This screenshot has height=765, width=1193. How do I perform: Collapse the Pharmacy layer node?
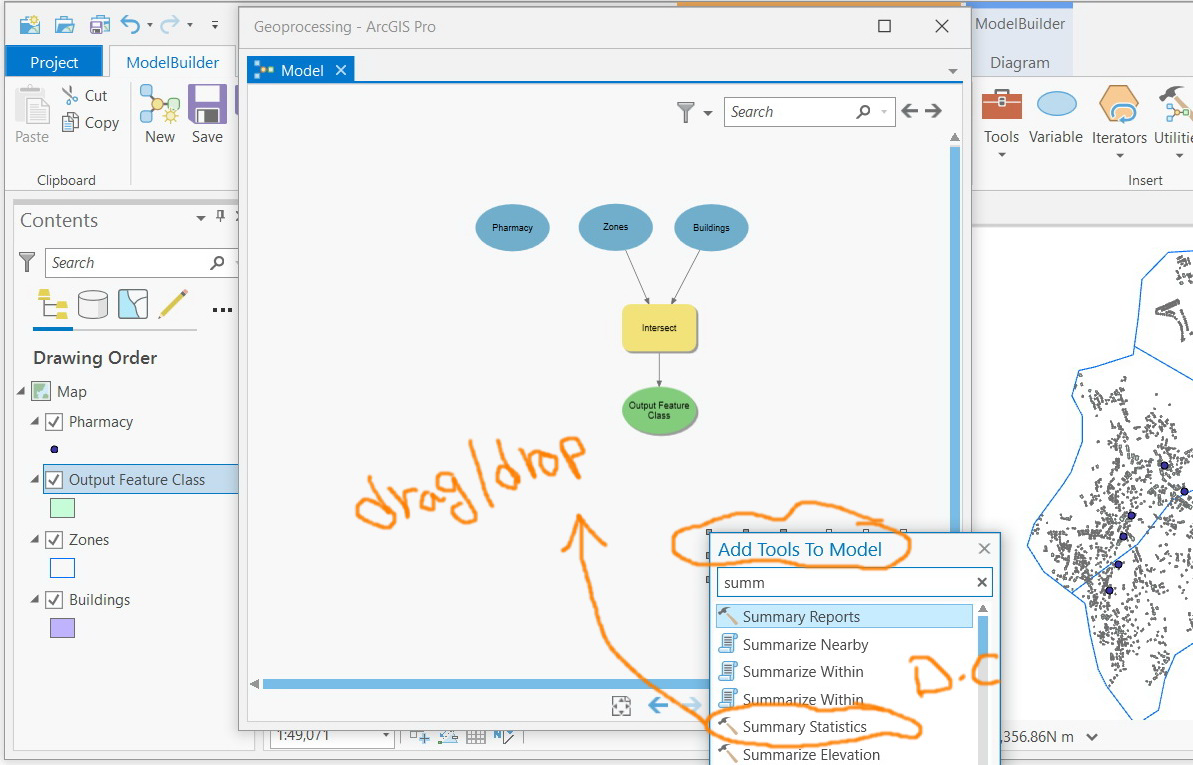click(x=34, y=421)
